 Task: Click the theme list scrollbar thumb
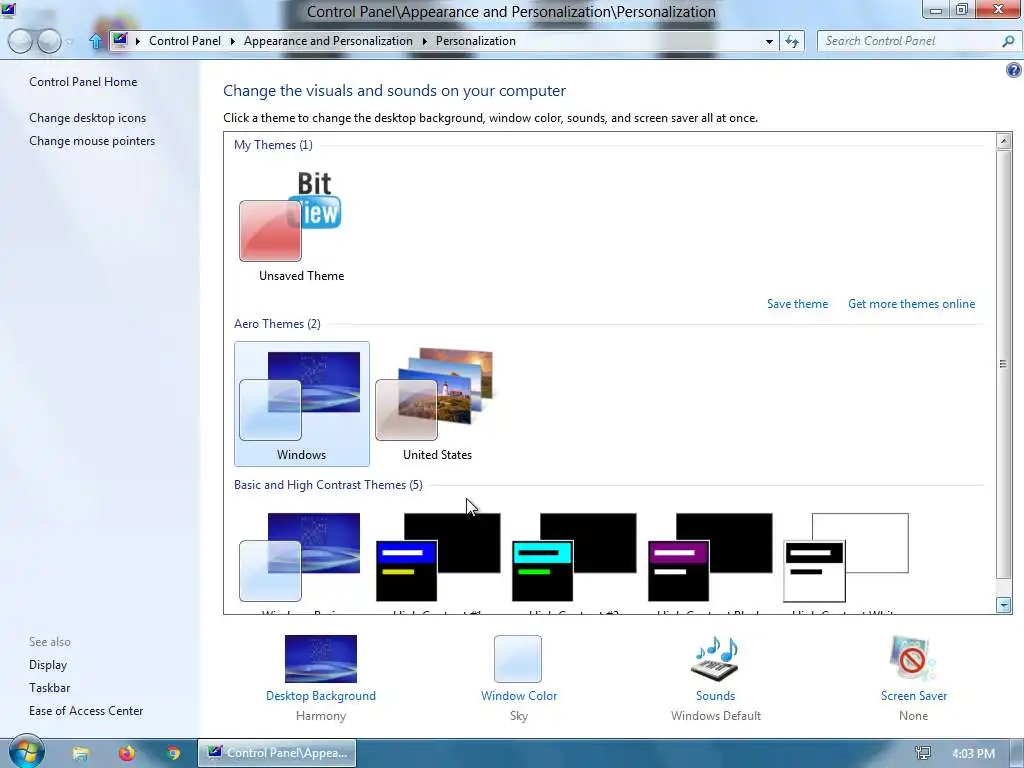(1004, 364)
